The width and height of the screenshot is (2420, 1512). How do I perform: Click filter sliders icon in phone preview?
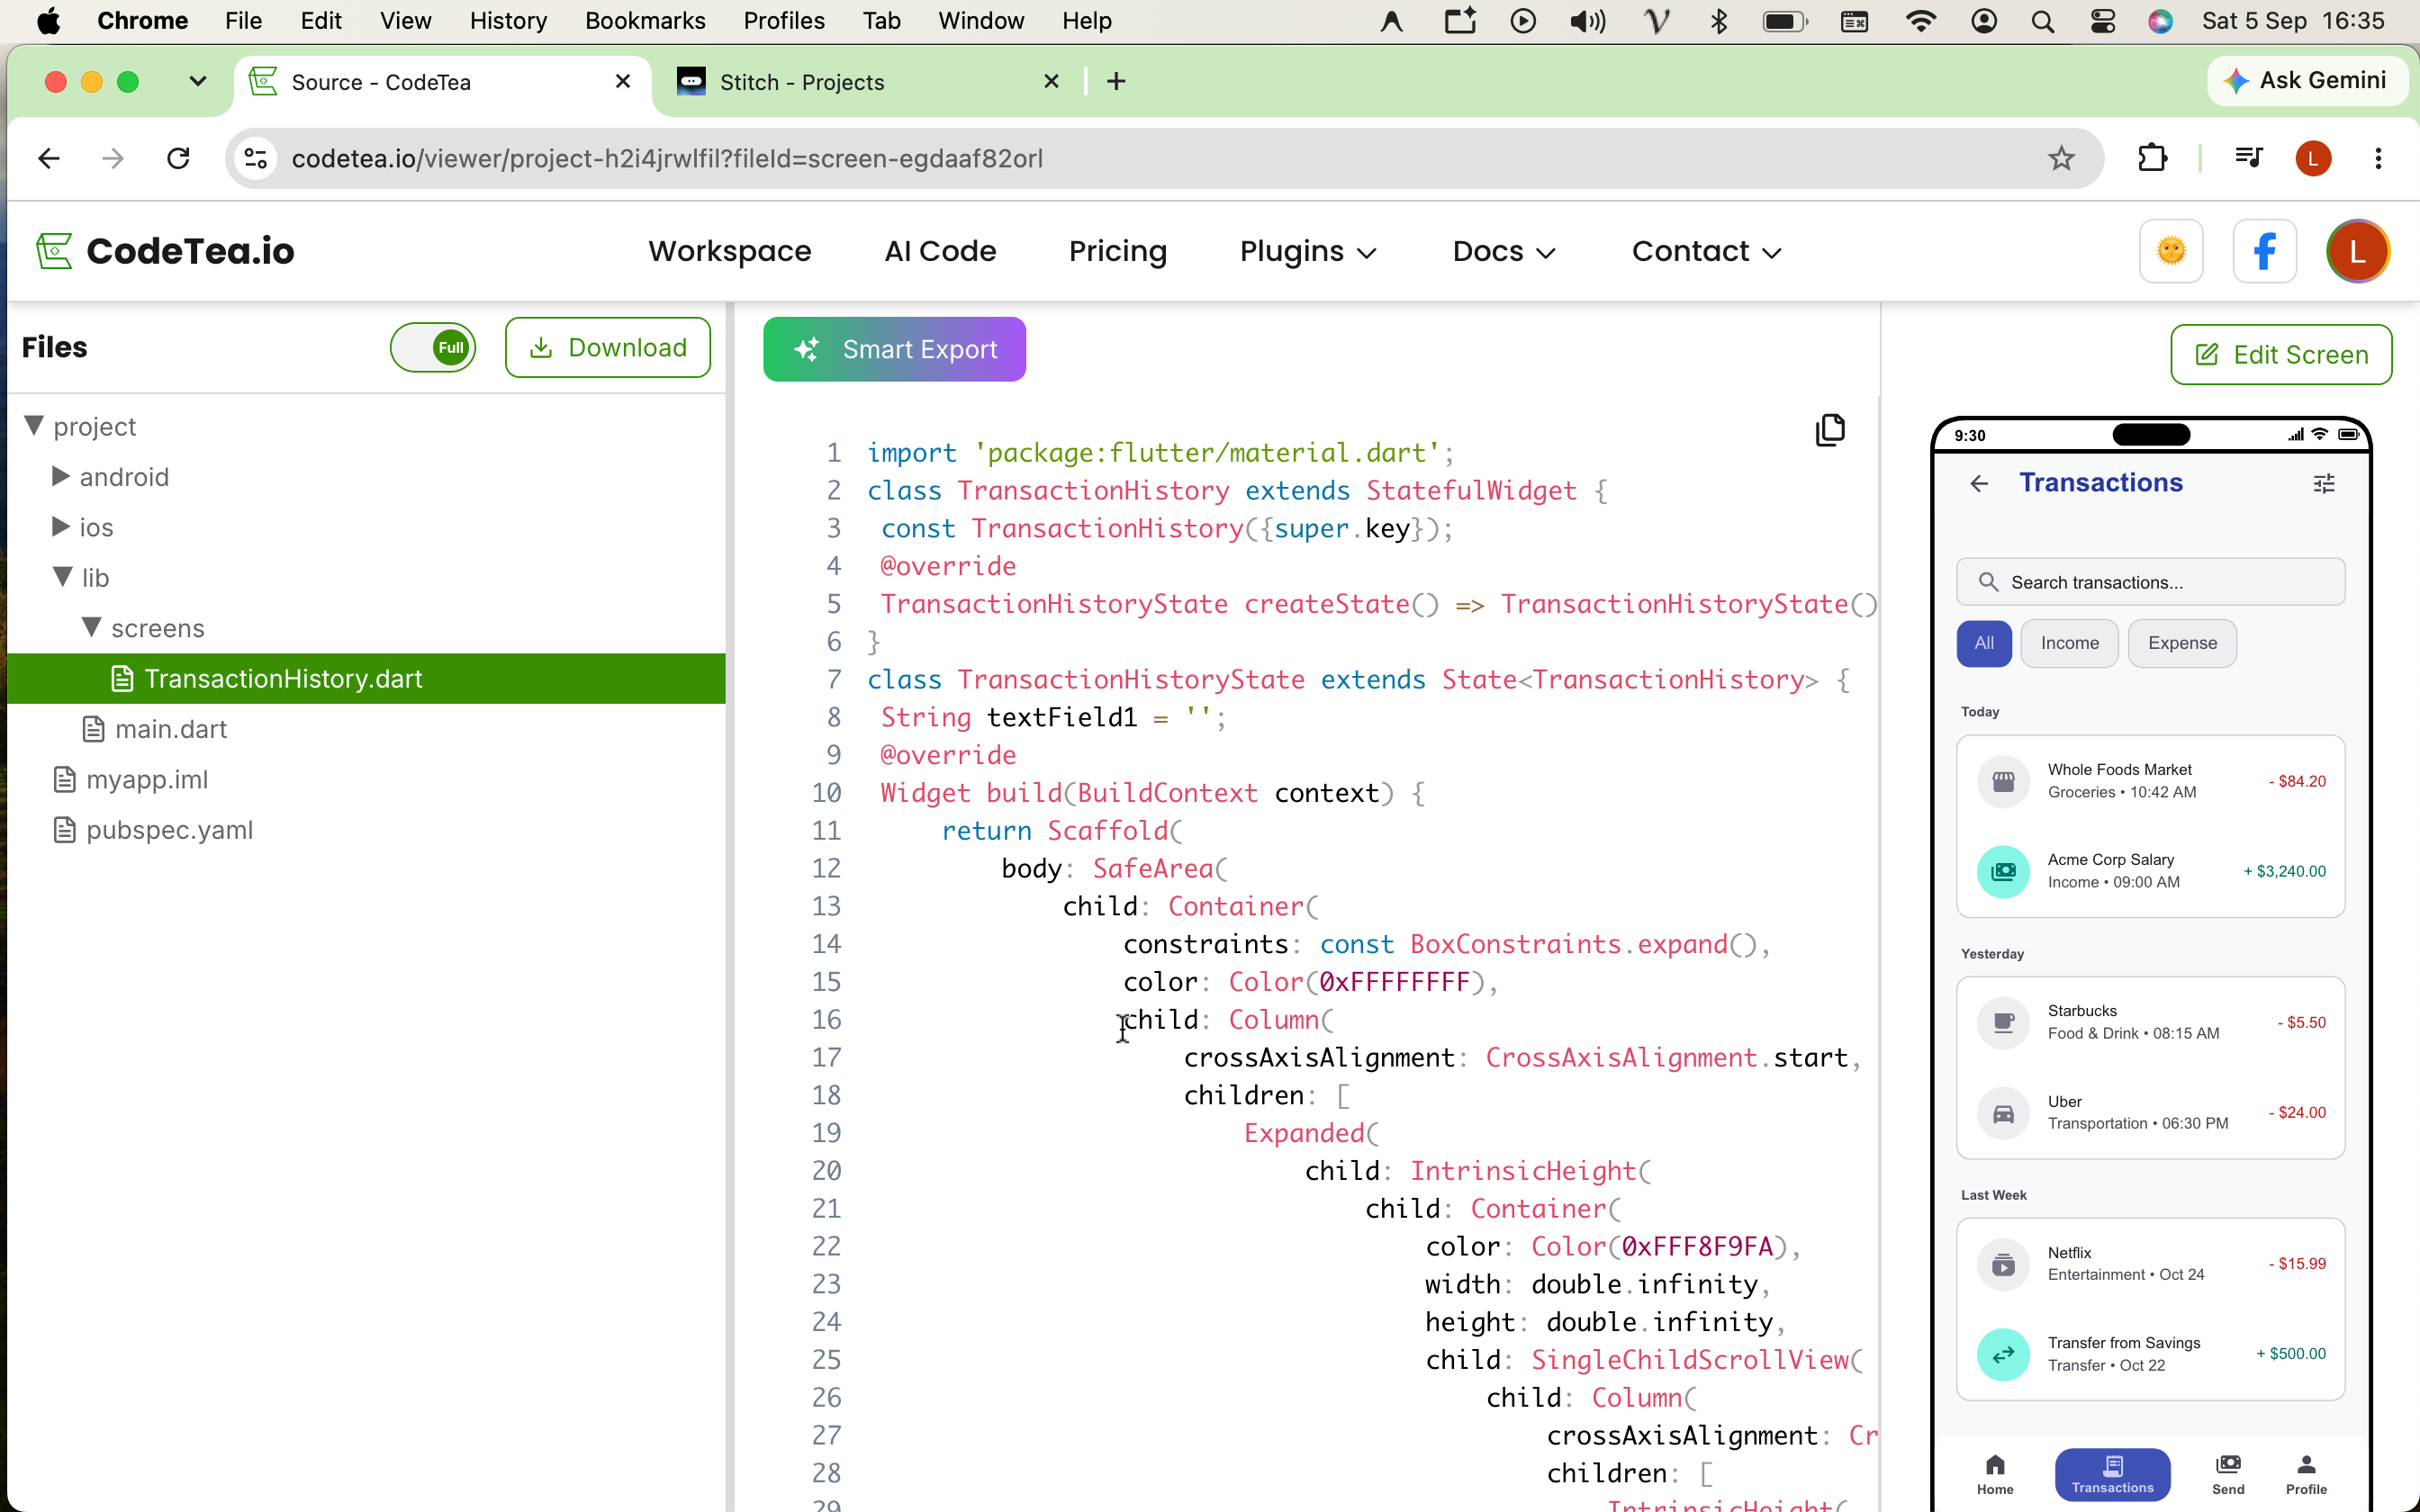pos(2324,484)
